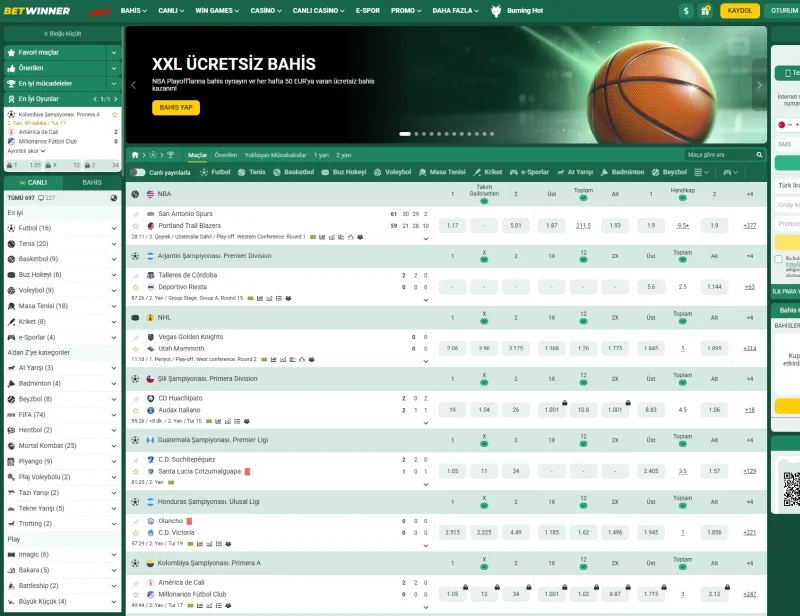
Task: Select the Maçlar tab
Action: pyautogui.click(x=197, y=155)
